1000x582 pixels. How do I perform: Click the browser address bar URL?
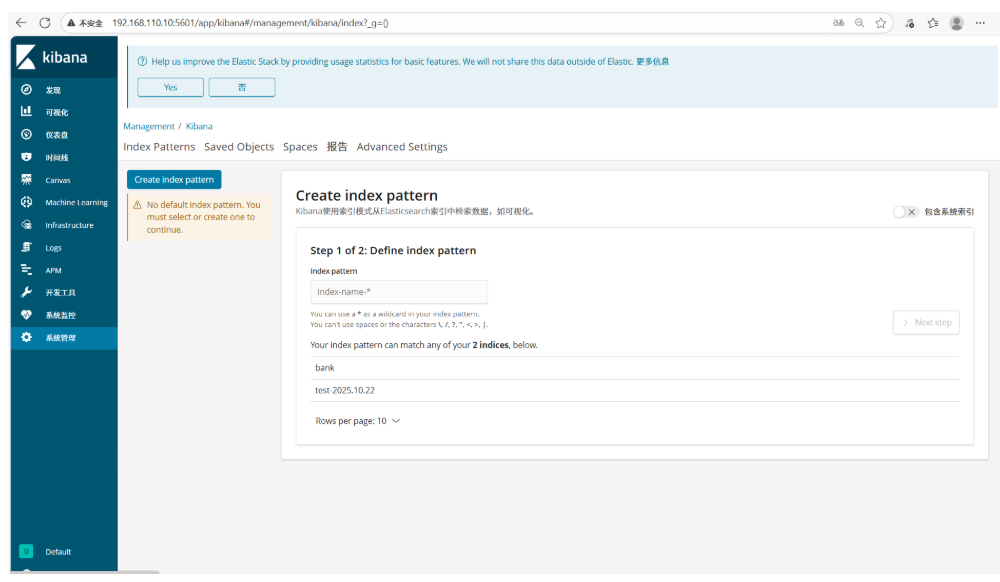point(251,23)
